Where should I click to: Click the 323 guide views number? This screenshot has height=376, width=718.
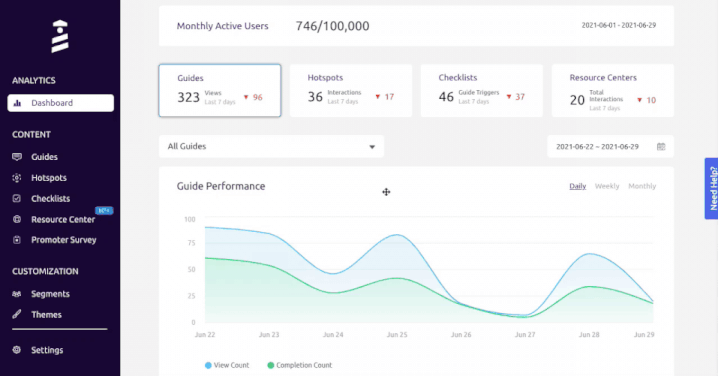pyautogui.click(x=189, y=97)
